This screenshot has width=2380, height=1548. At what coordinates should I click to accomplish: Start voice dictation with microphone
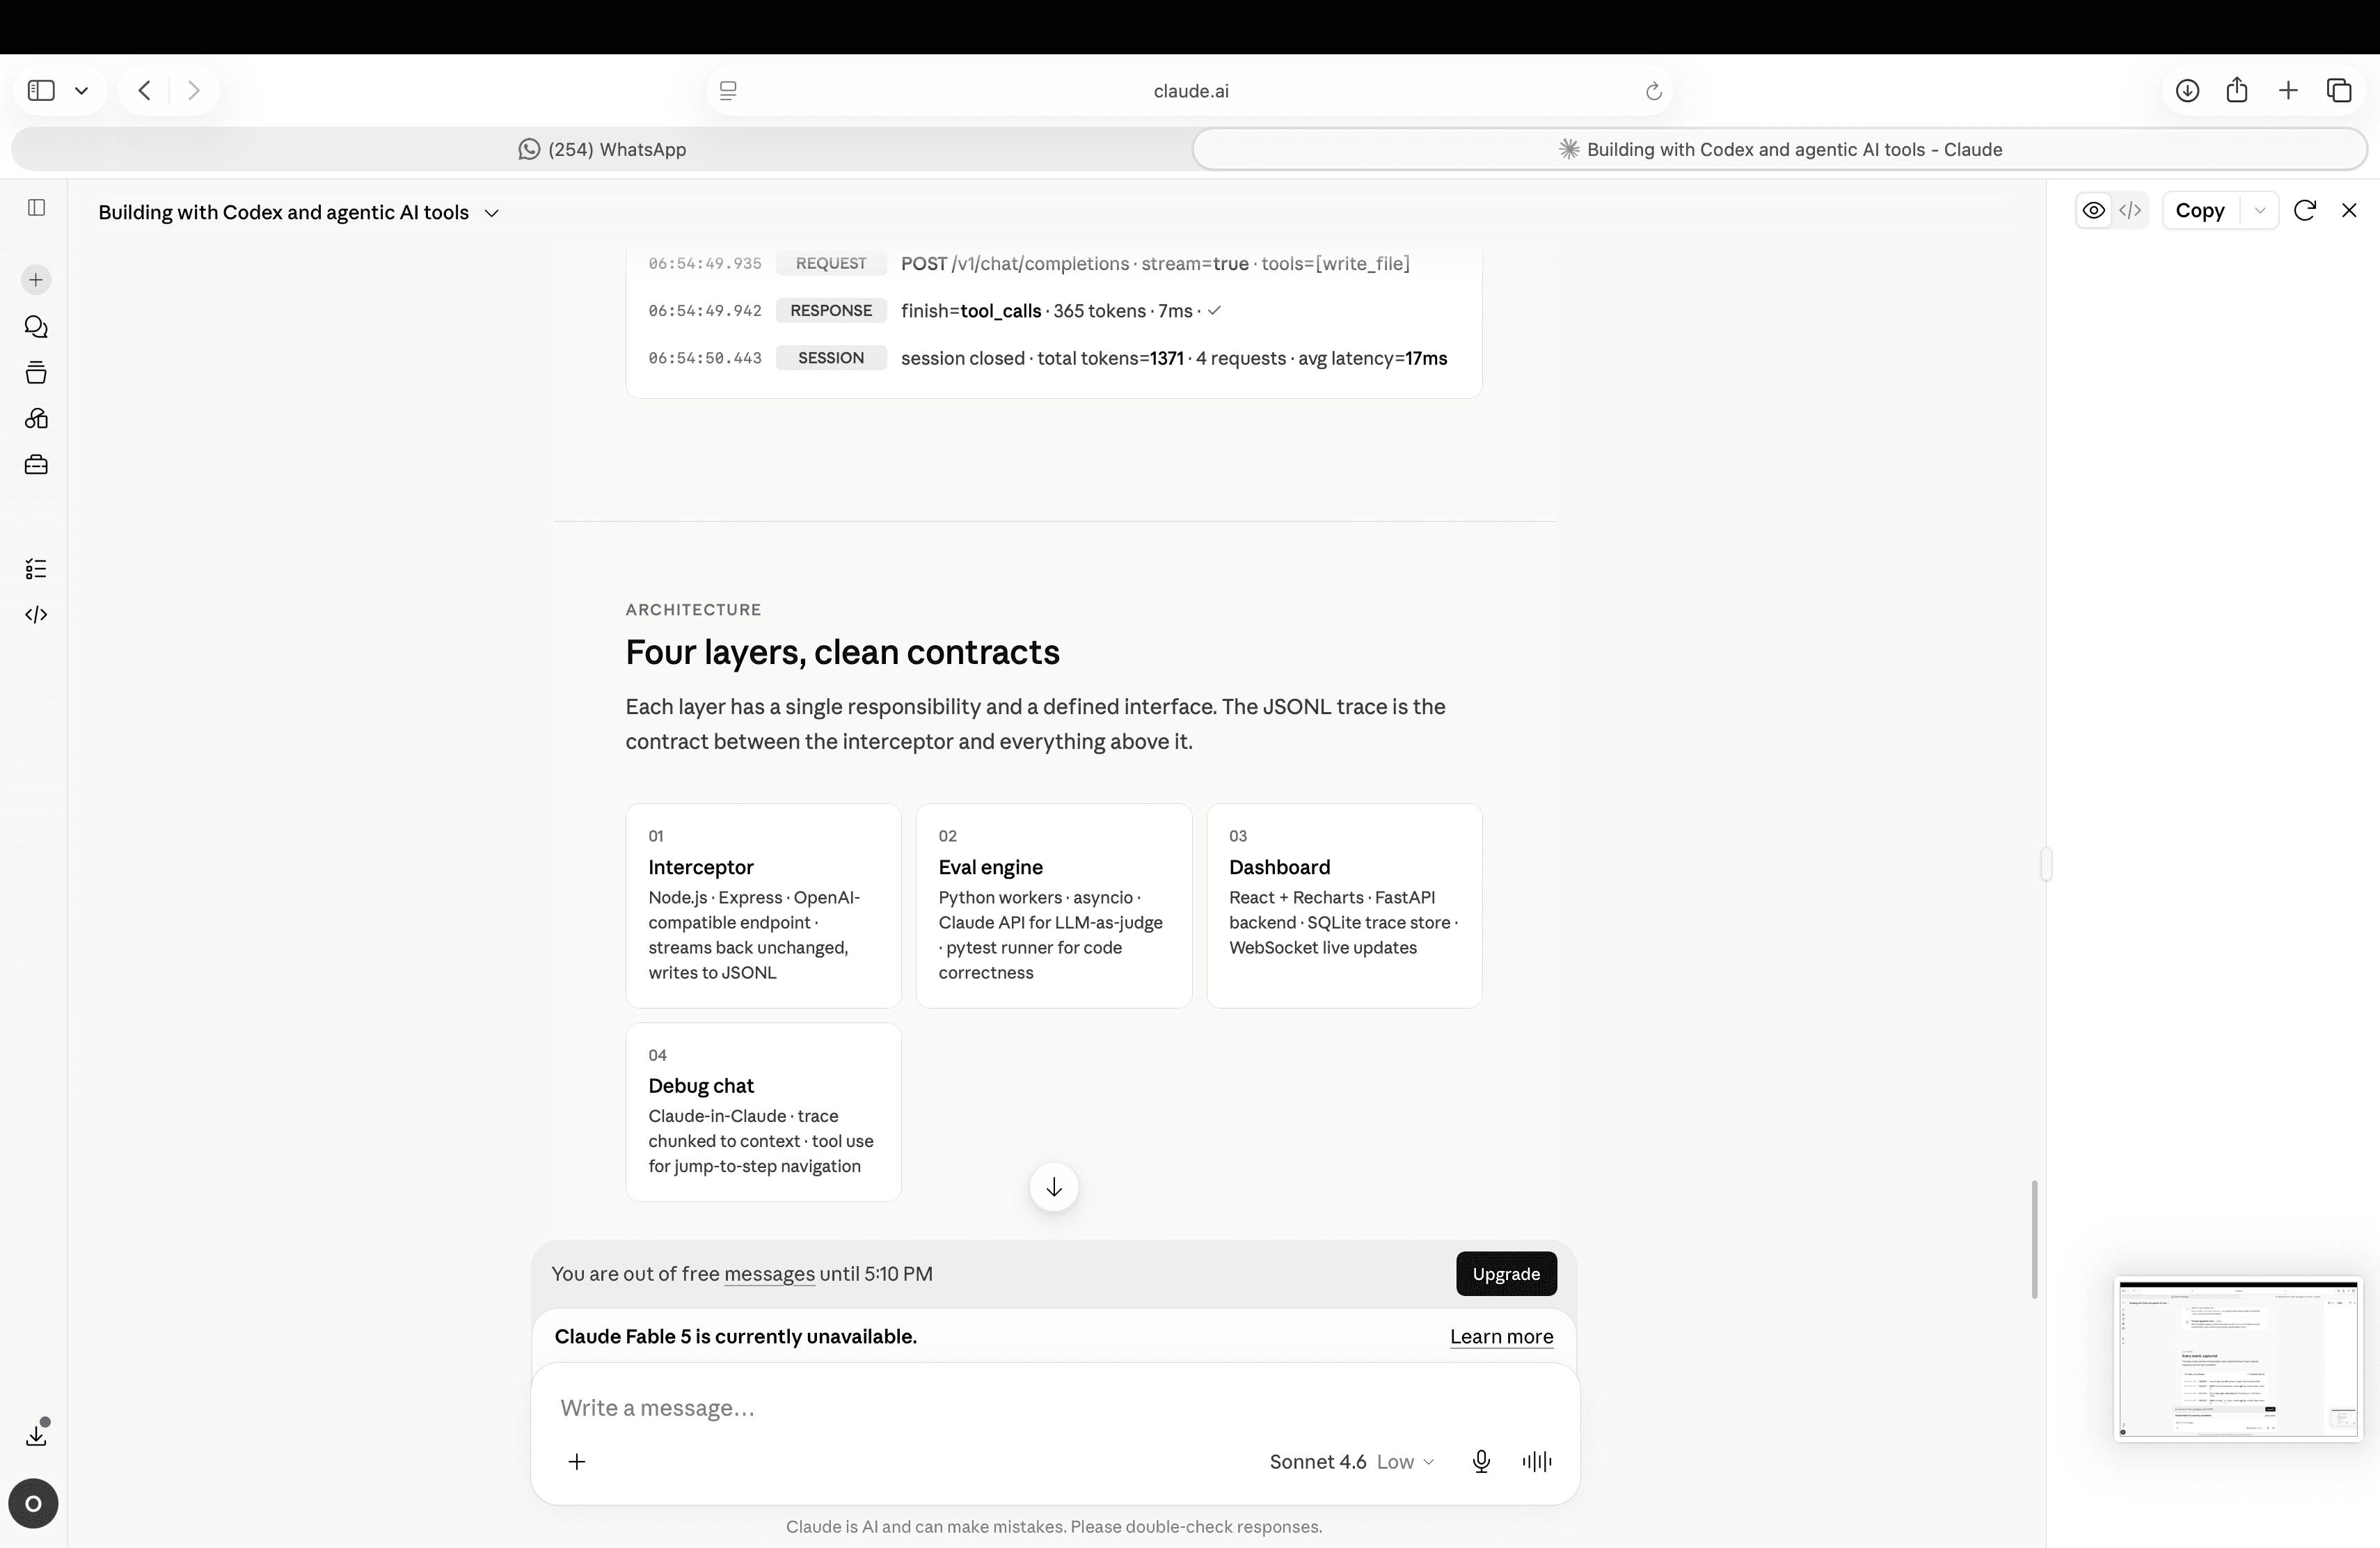pyautogui.click(x=1481, y=1462)
